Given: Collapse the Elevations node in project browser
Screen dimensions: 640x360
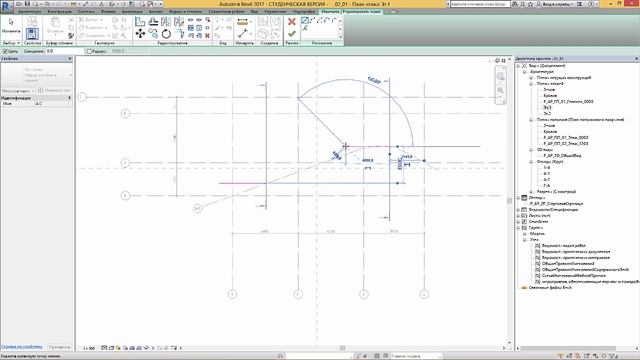Looking at the screenshot, I should tap(531, 162).
